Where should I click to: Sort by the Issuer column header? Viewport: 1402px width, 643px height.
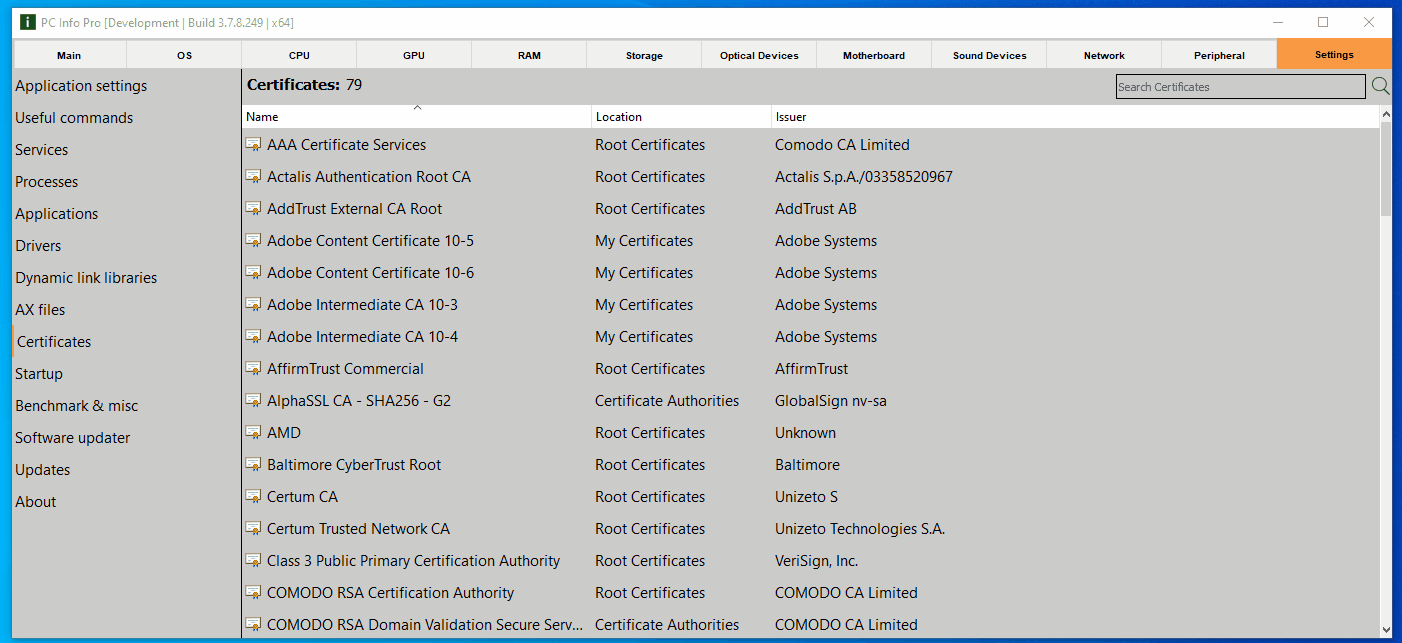pyautogui.click(x=1075, y=117)
